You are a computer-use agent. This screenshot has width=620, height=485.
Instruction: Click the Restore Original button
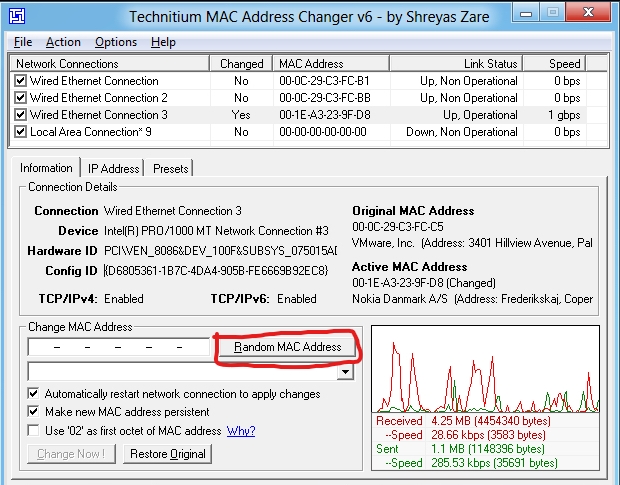tap(169, 454)
